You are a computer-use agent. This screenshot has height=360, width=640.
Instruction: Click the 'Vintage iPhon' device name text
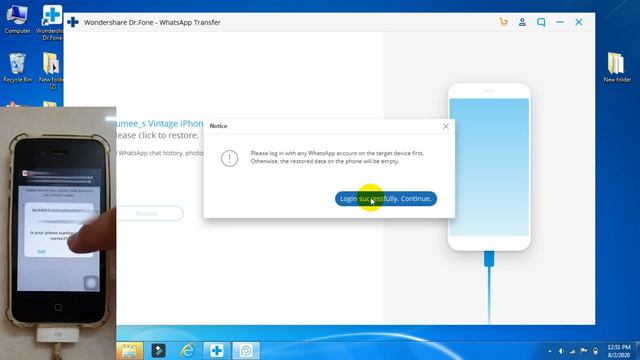click(x=176, y=123)
